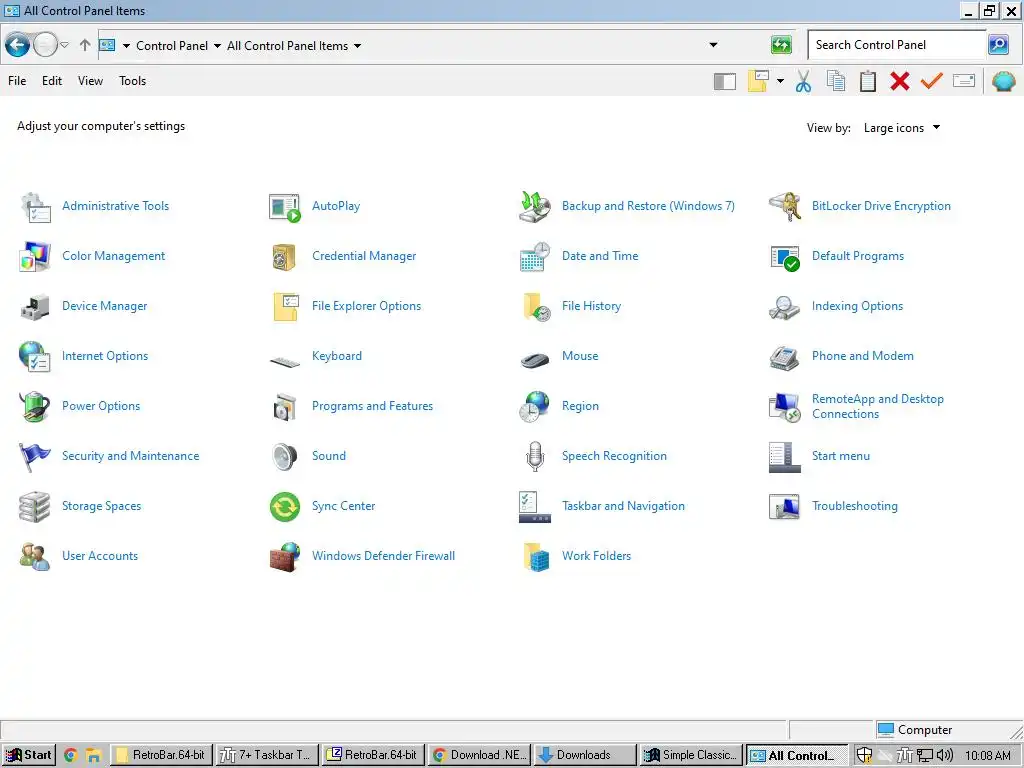Switch to Simple Classic taskbar window
The width and height of the screenshot is (1024, 768).
tap(692, 756)
